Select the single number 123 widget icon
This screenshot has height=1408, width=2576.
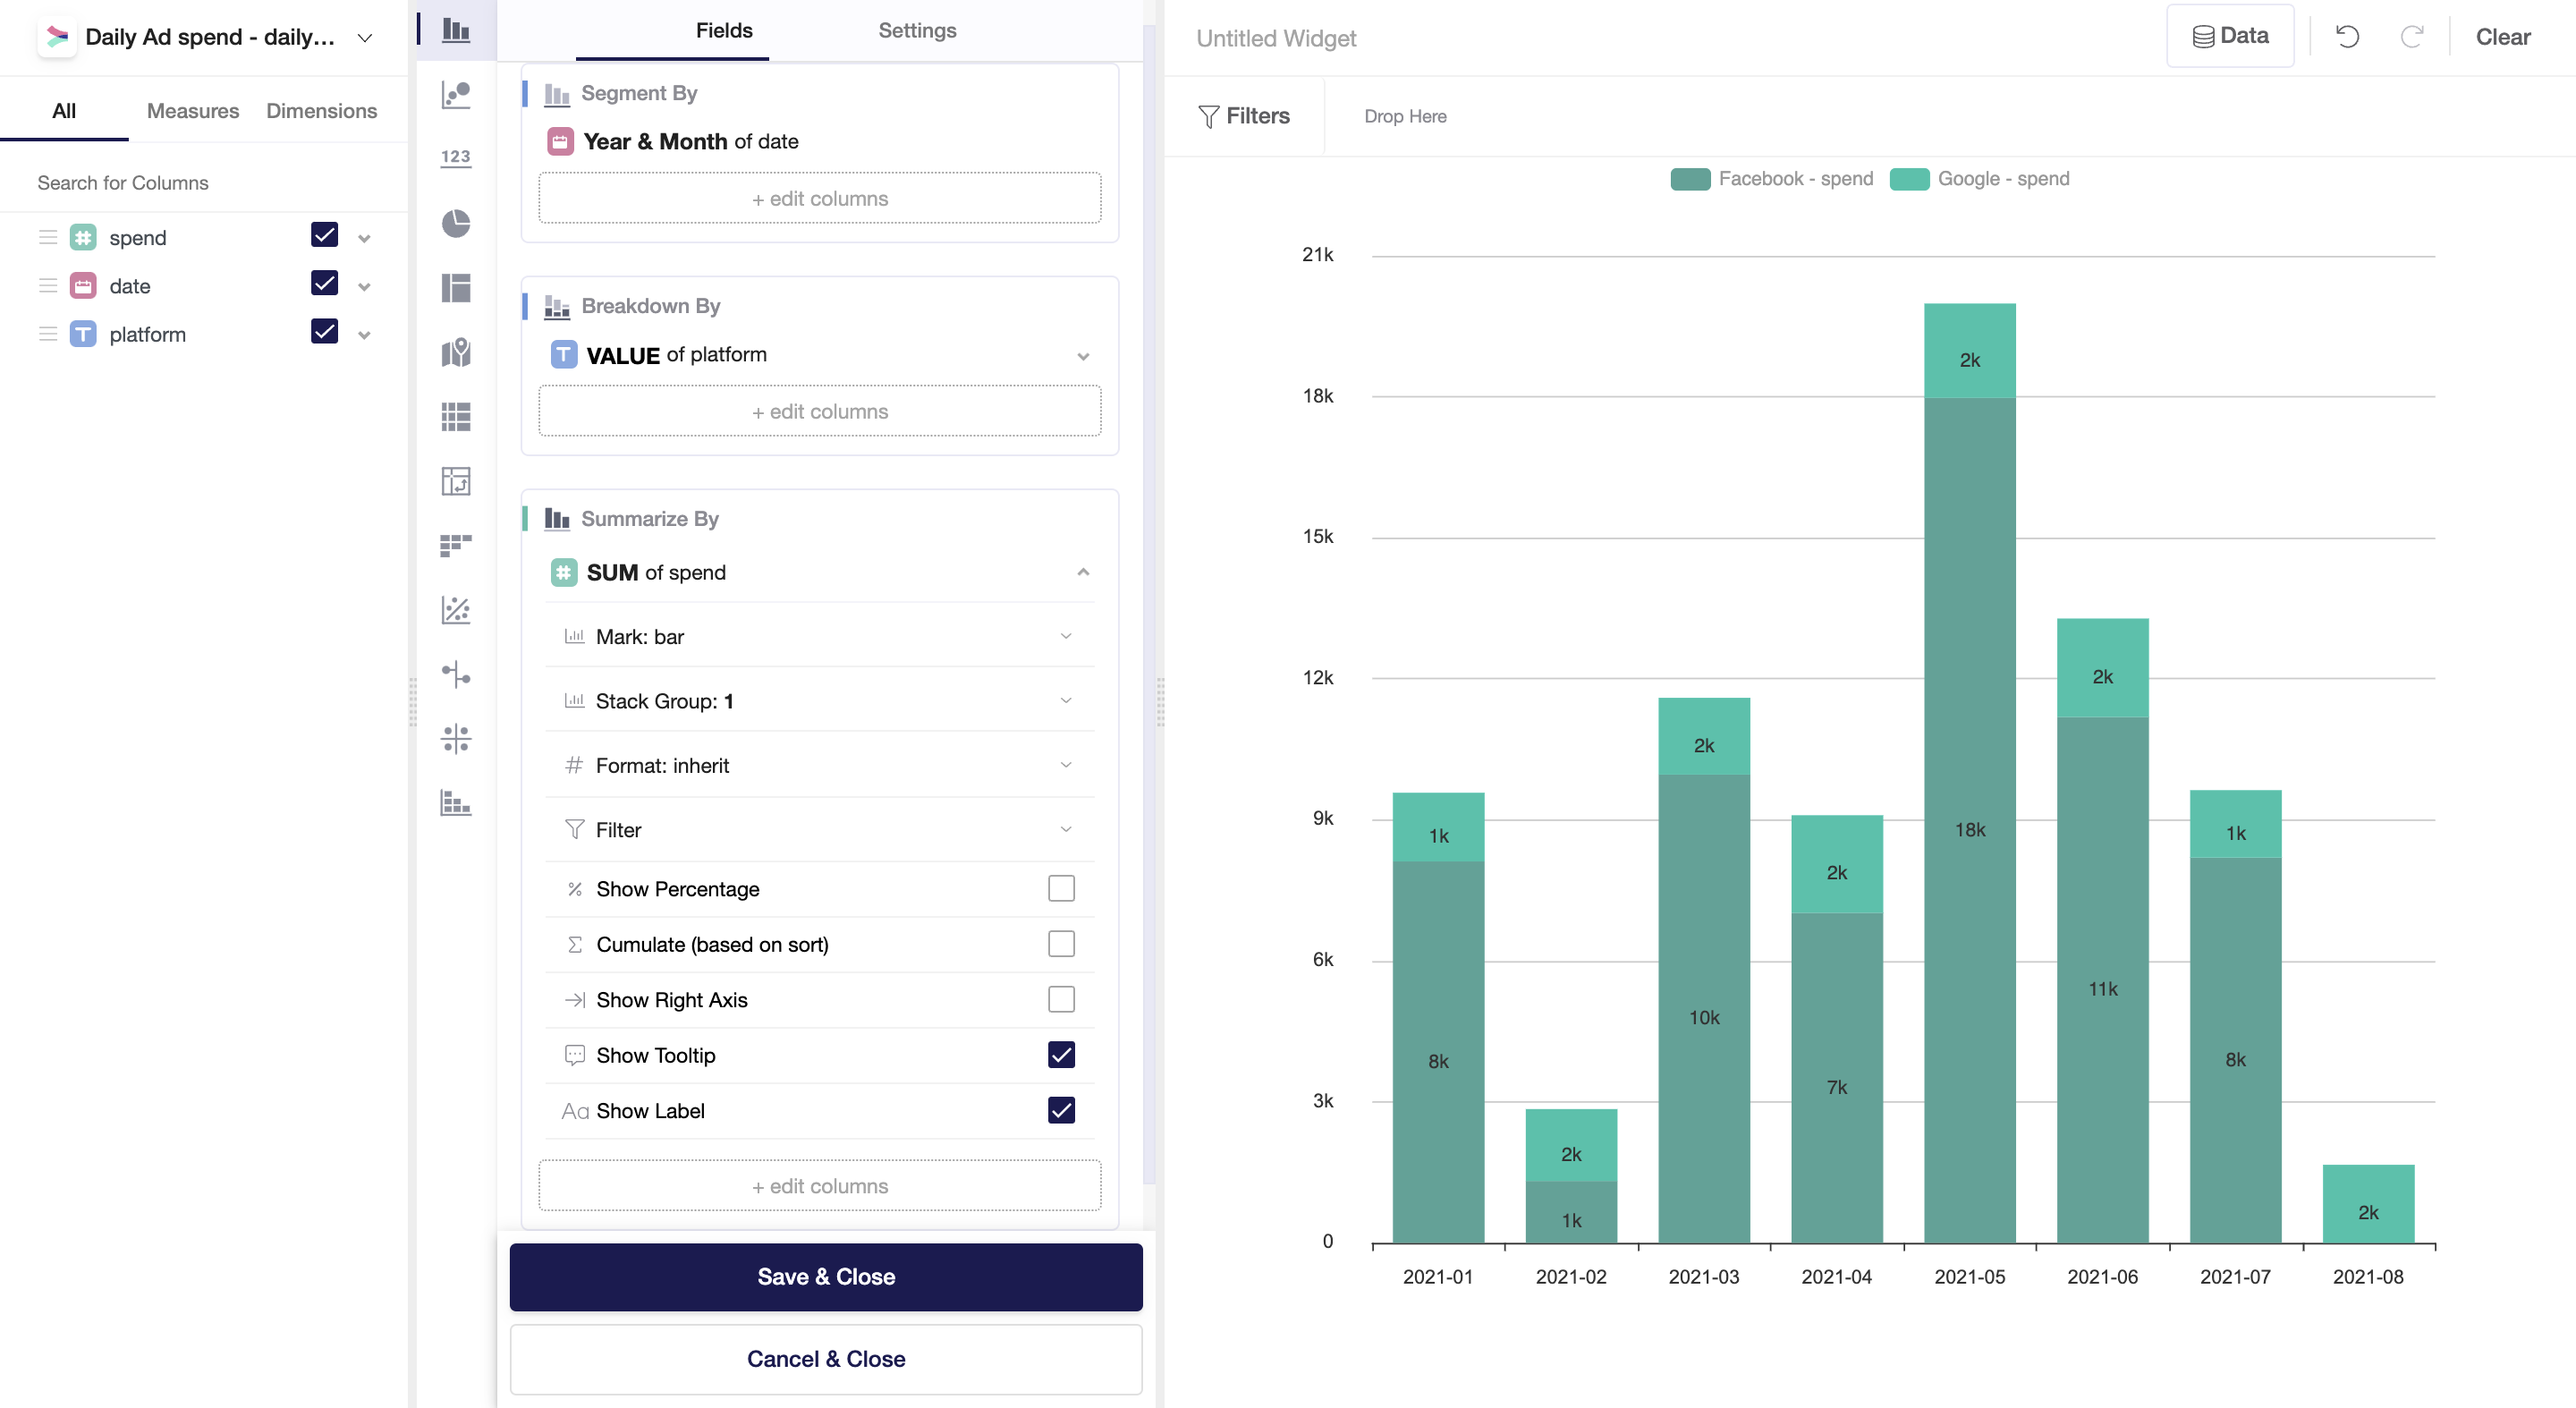pyautogui.click(x=456, y=157)
